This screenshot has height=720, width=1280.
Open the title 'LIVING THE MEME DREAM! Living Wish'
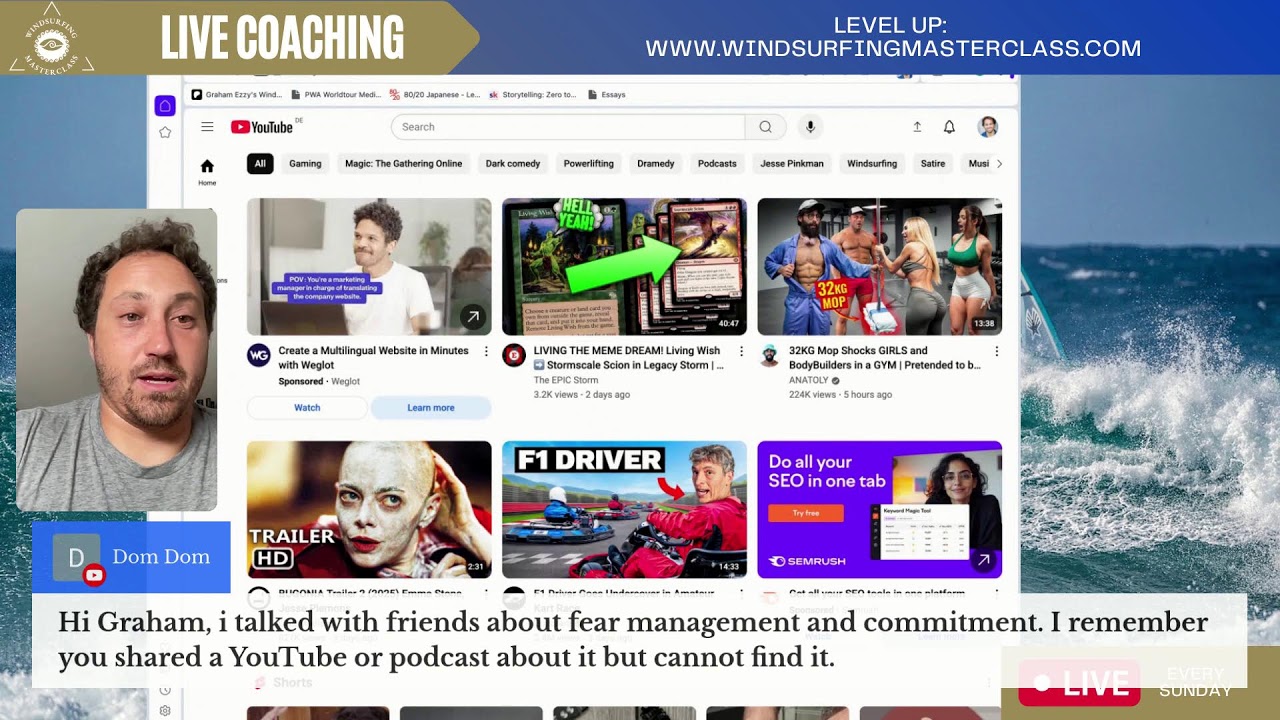pyautogui.click(x=629, y=358)
